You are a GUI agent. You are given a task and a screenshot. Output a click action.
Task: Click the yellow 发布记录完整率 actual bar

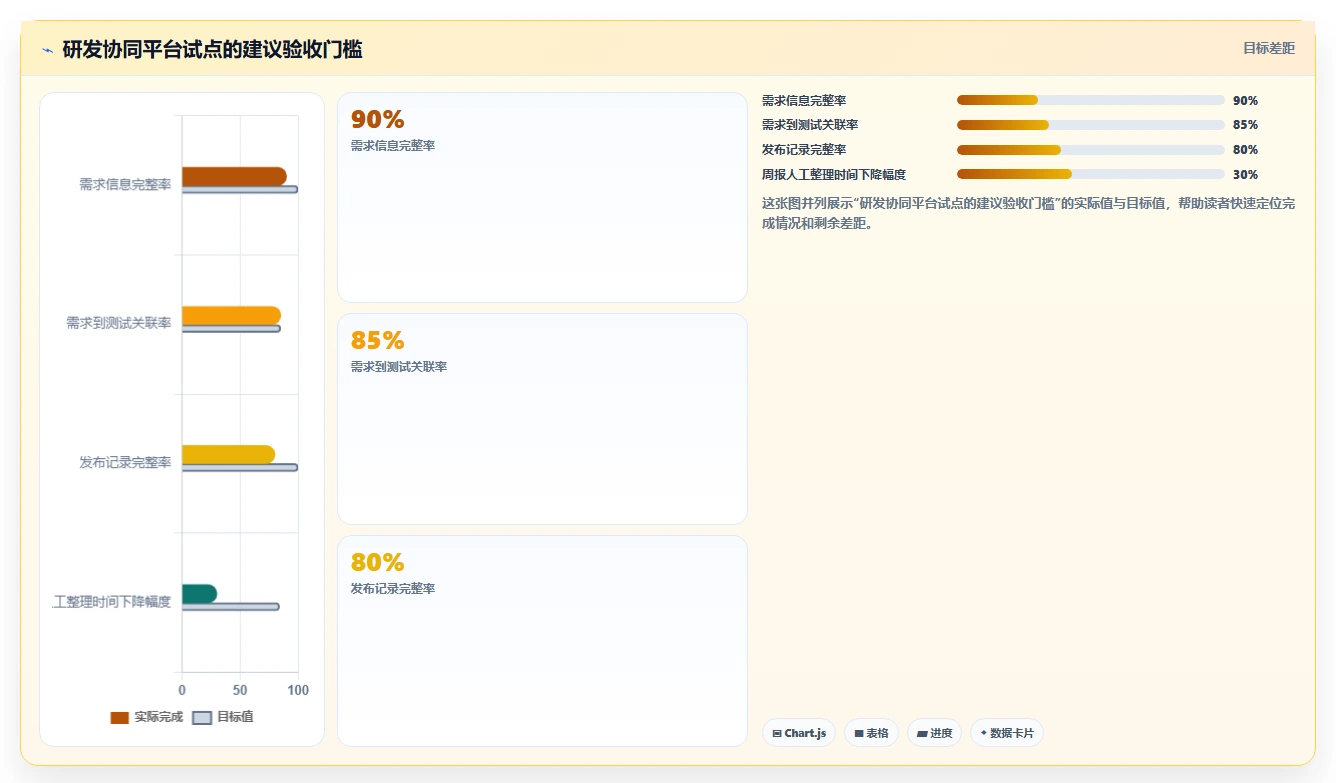(x=228, y=454)
